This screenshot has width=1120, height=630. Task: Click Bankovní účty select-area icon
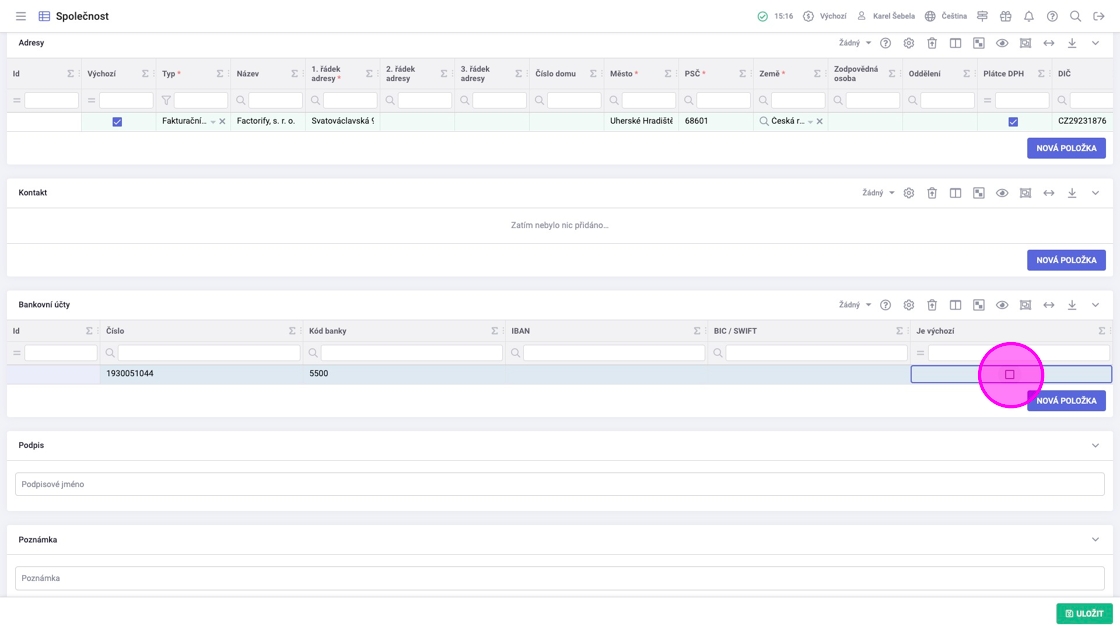point(1025,305)
